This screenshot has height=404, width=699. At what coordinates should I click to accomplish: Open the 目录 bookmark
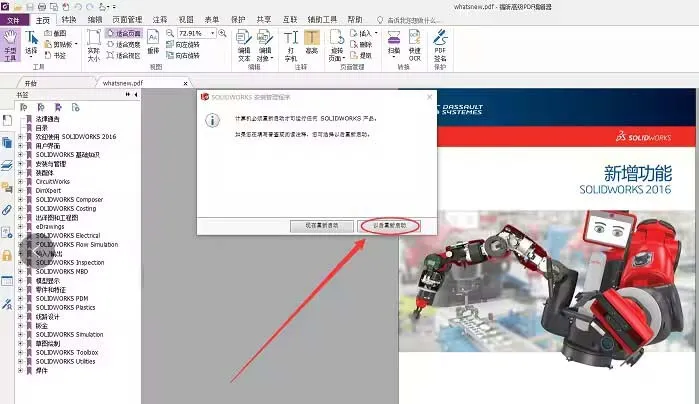(x=41, y=128)
